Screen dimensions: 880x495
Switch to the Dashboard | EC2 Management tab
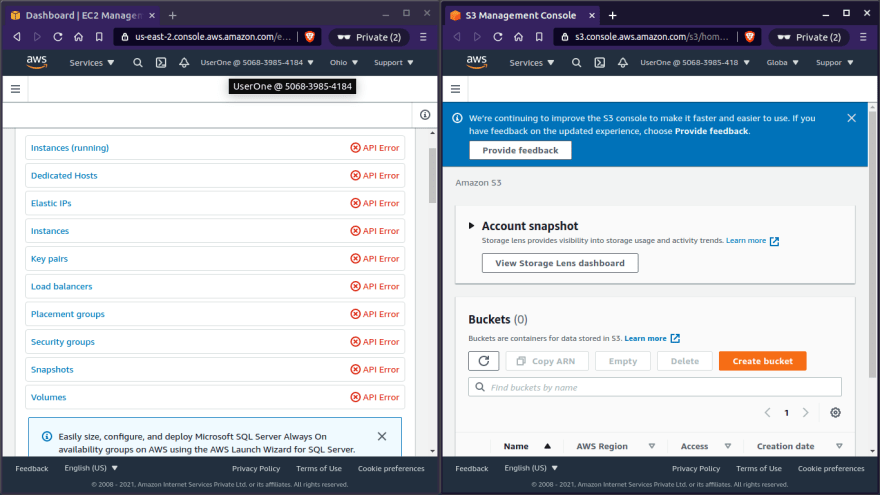pos(83,15)
